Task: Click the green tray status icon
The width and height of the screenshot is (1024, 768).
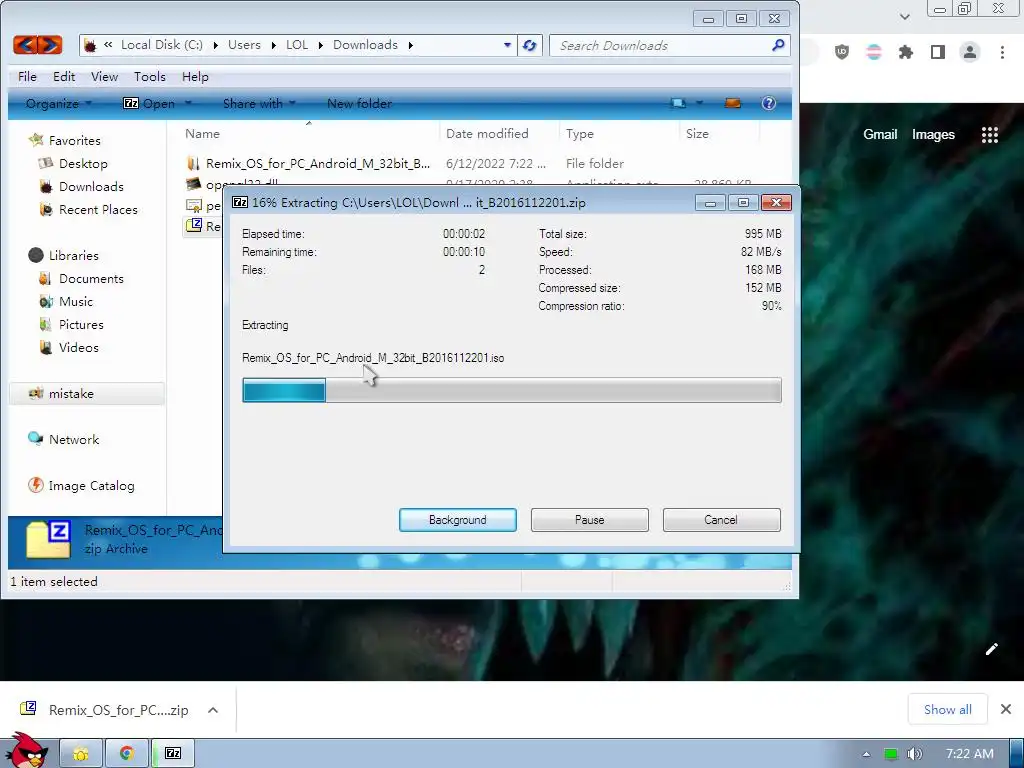Action: (x=891, y=754)
